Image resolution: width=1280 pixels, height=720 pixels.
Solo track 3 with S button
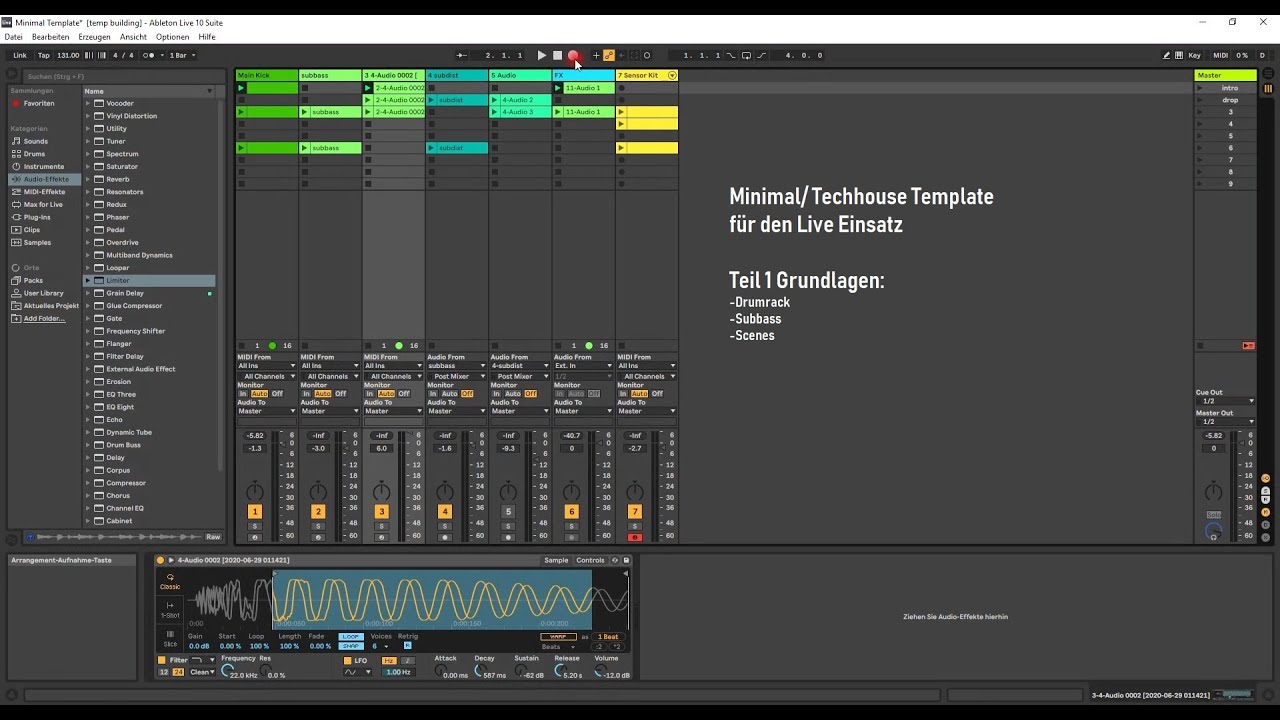tap(381, 526)
